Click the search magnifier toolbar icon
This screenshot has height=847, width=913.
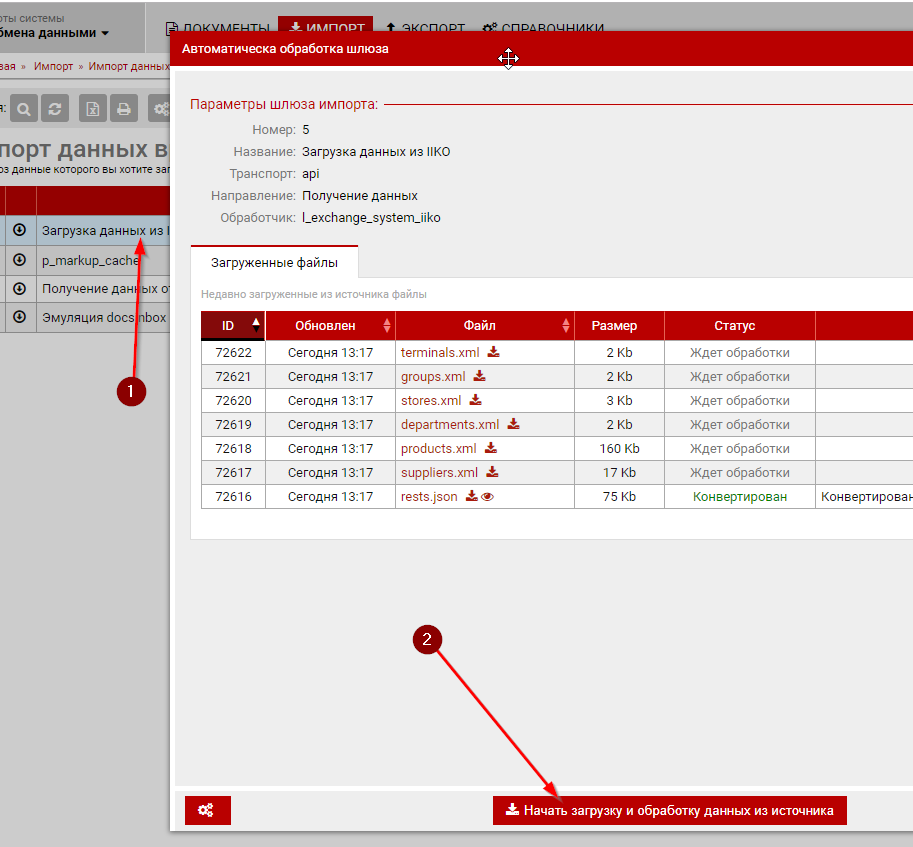[x=24, y=109]
